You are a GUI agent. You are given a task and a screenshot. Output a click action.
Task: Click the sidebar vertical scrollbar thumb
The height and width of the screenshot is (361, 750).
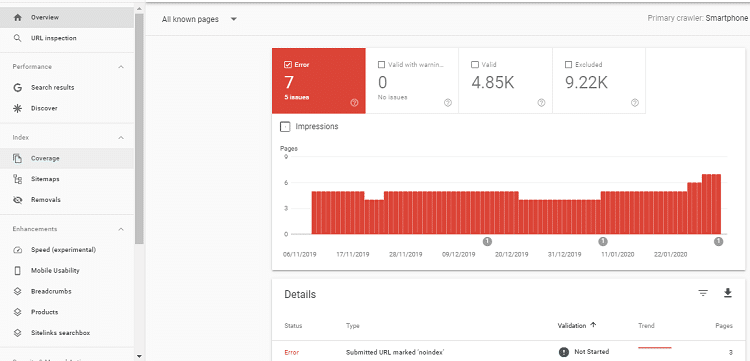tap(139, 128)
